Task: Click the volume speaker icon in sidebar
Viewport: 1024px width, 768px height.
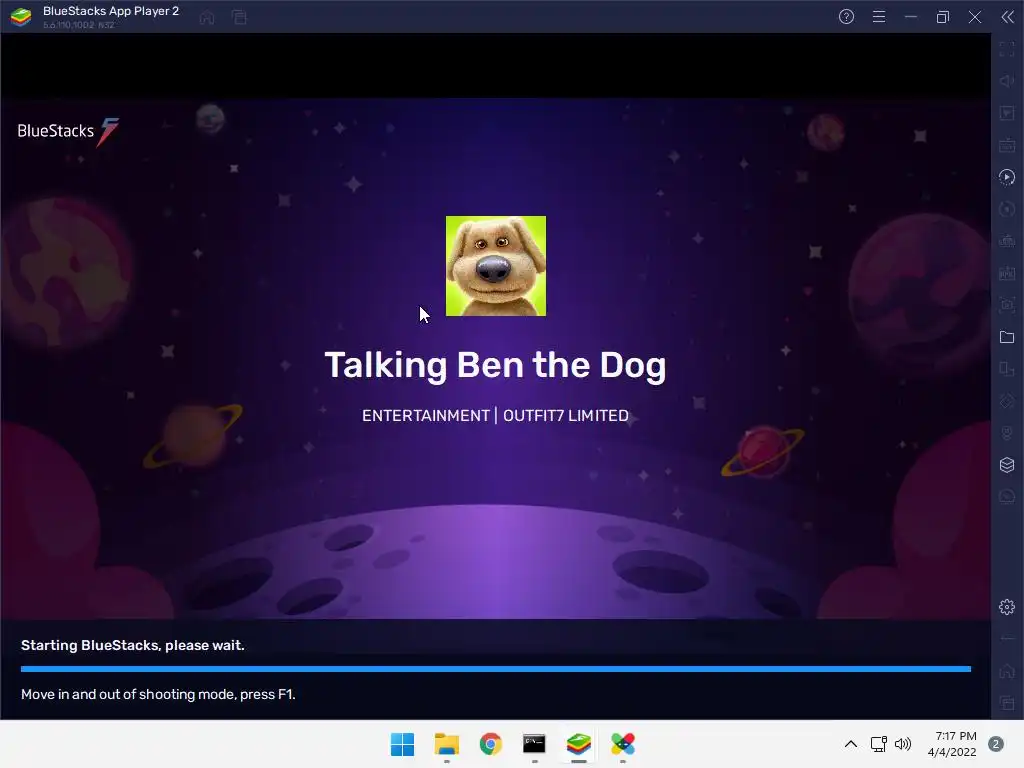Action: tap(1007, 81)
